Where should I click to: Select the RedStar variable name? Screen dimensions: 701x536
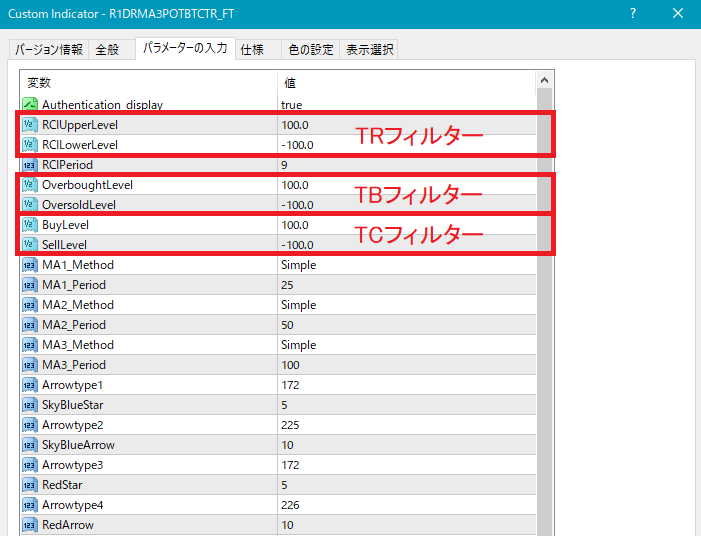(62, 485)
